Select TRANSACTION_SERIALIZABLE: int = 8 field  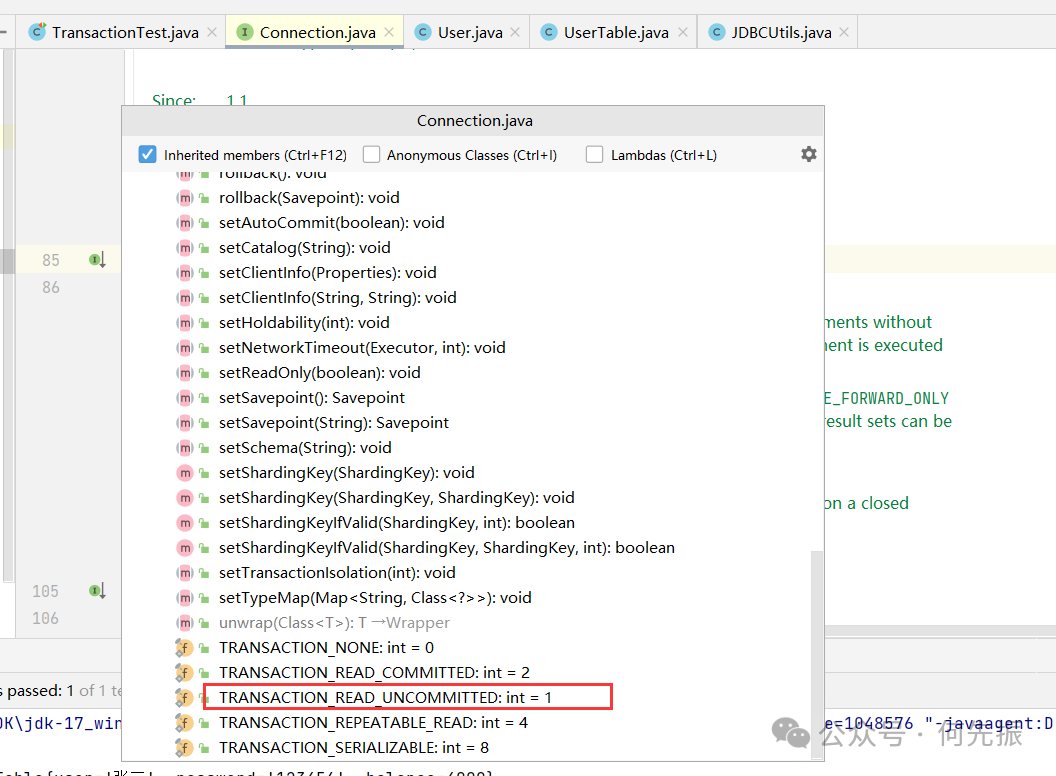pos(354,747)
